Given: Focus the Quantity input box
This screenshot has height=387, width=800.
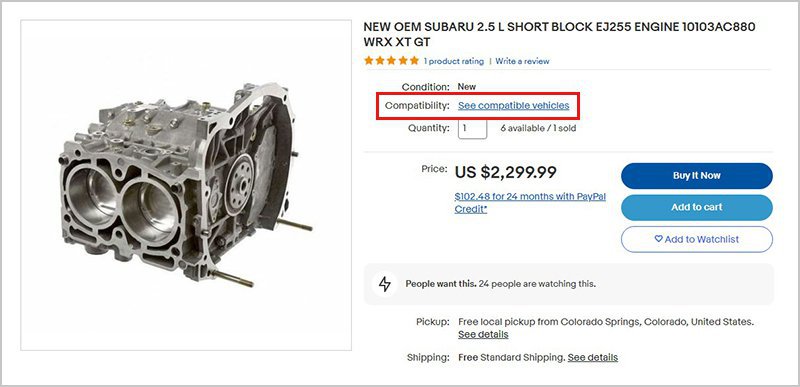Looking at the screenshot, I should coord(472,128).
